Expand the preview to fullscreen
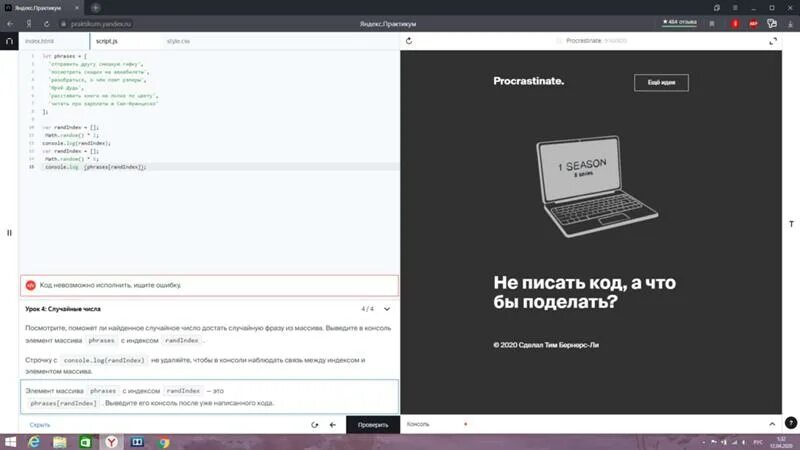Screen dimensions: 800x450 pyautogui.click(x=773, y=41)
